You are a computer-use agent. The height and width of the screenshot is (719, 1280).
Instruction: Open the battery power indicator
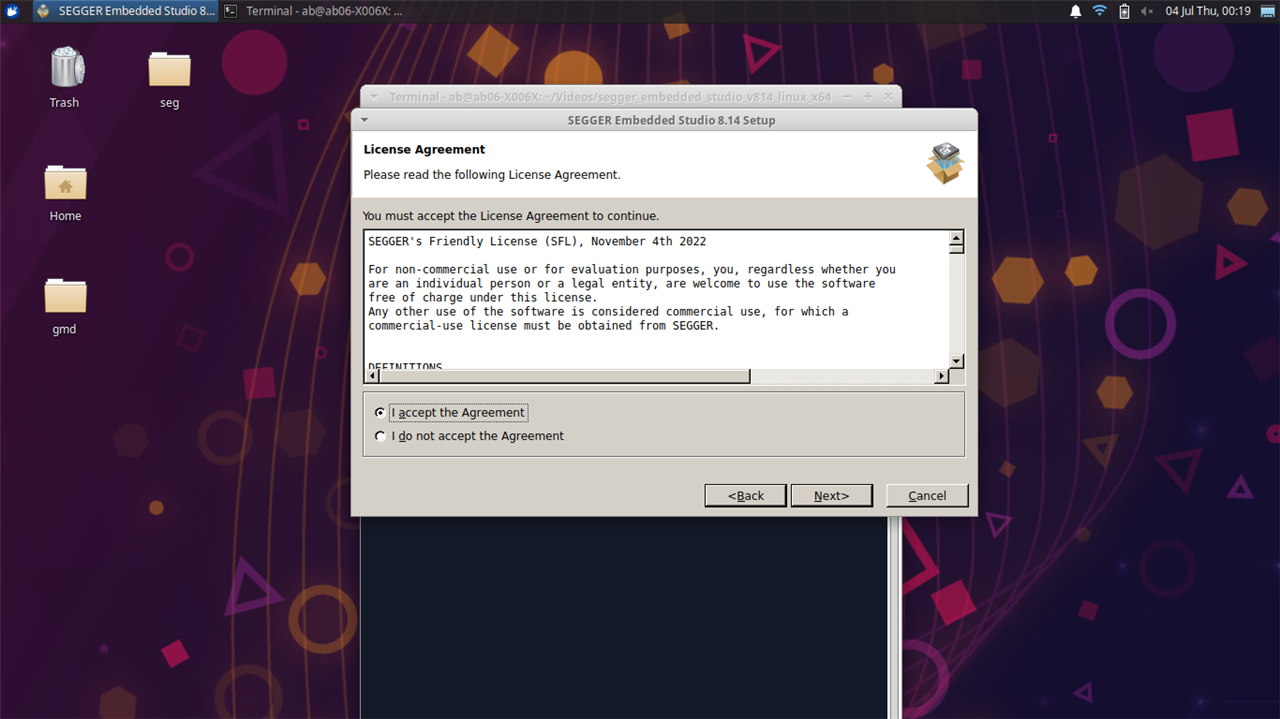click(x=1124, y=11)
